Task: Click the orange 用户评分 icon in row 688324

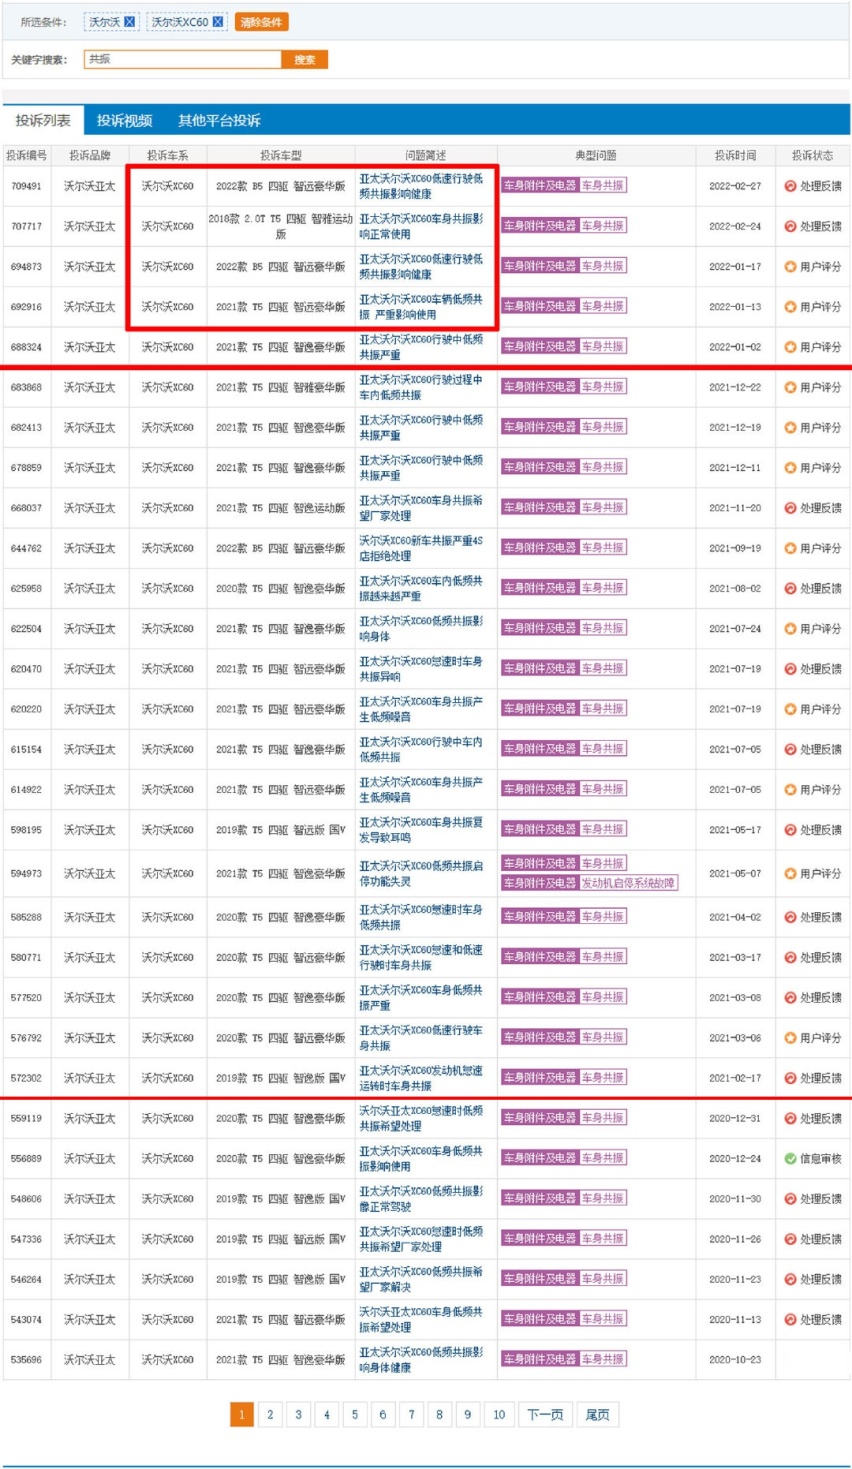Action: tap(790, 347)
